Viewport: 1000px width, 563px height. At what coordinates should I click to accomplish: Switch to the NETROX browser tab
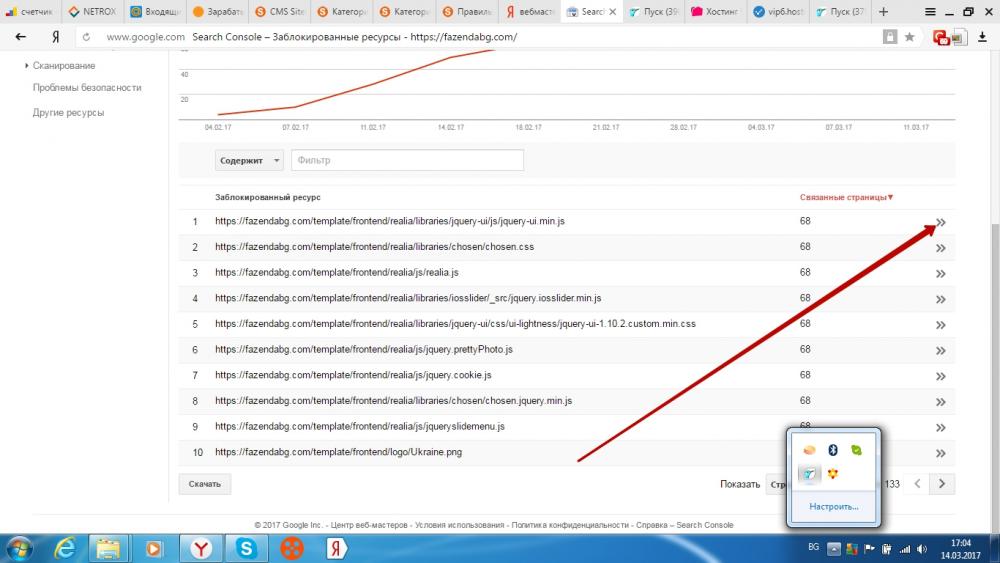pyautogui.click(x=92, y=12)
